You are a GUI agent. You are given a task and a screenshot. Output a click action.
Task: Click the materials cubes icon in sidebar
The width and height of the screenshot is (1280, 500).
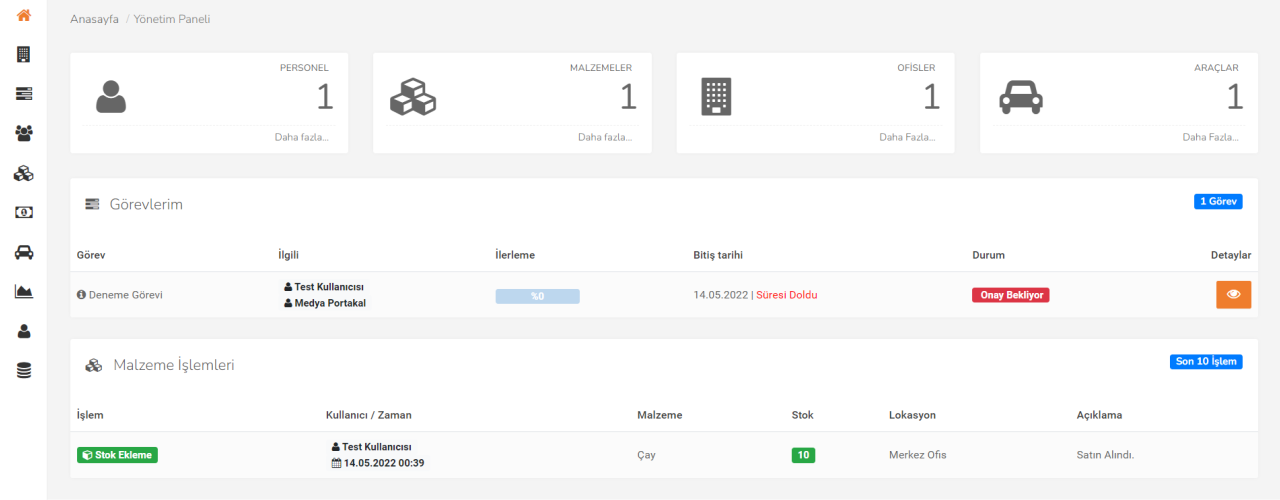point(23,173)
